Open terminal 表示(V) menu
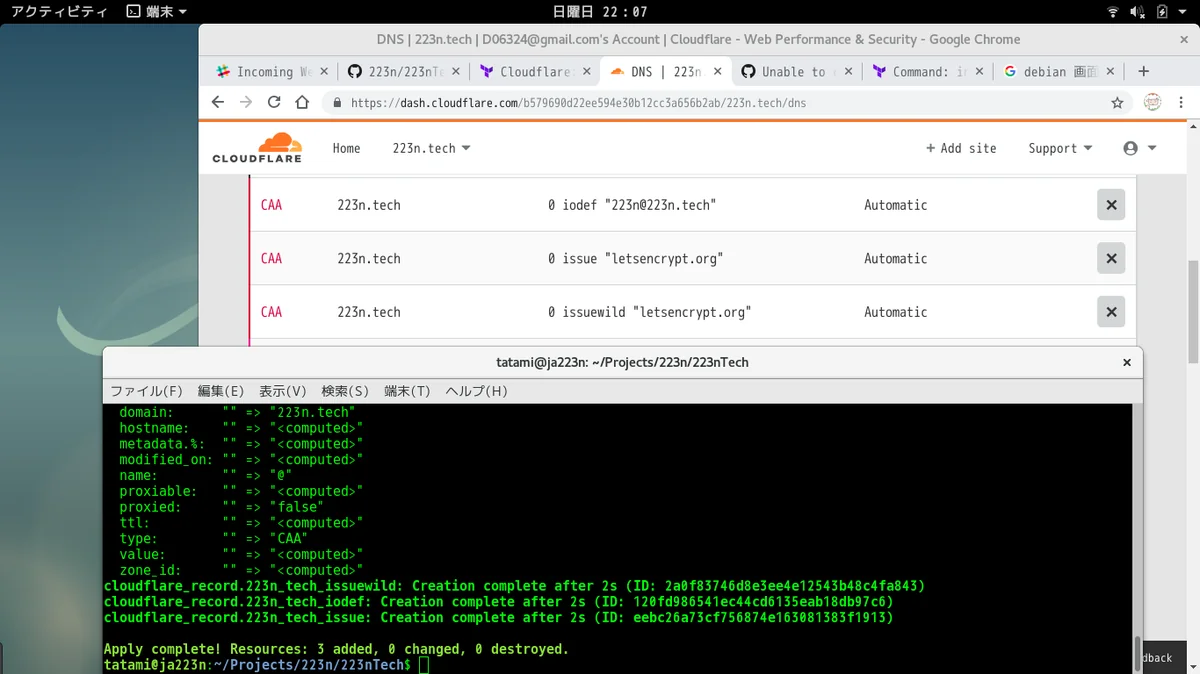Viewport: 1200px width, 674px height. pos(283,391)
